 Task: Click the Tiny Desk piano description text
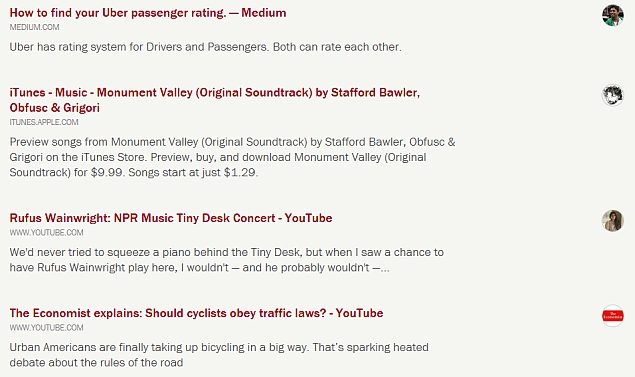(x=227, y=260)
